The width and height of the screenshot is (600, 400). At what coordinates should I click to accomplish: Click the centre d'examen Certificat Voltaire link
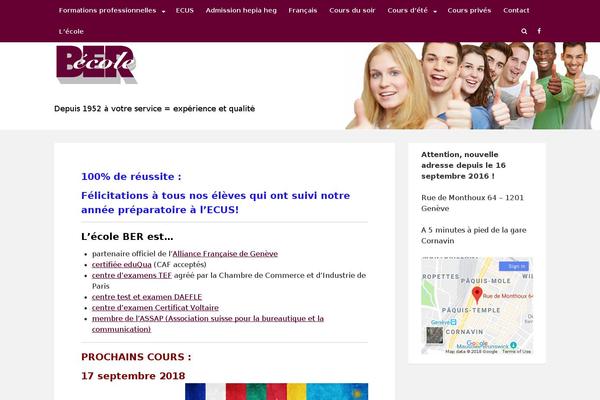coord(155,308)
